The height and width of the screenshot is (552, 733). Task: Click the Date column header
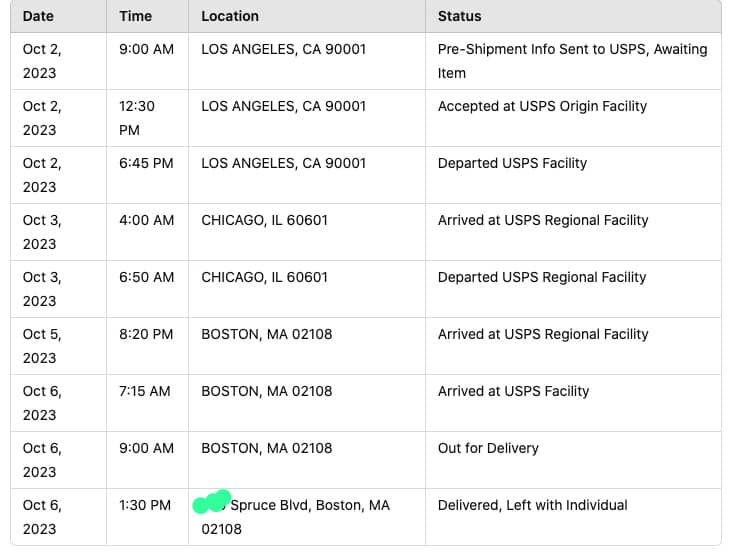click(38, 16)
